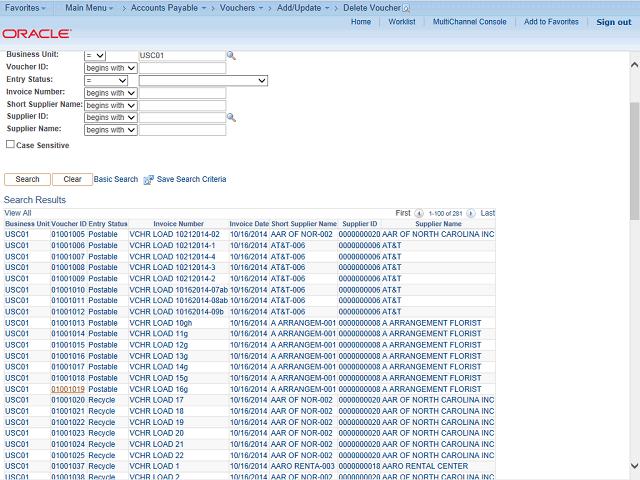Screen dimensions: 640x480
Task: Focus the Short Supplier Name input field
Action: pyautogui.click(x=182, y=105)
